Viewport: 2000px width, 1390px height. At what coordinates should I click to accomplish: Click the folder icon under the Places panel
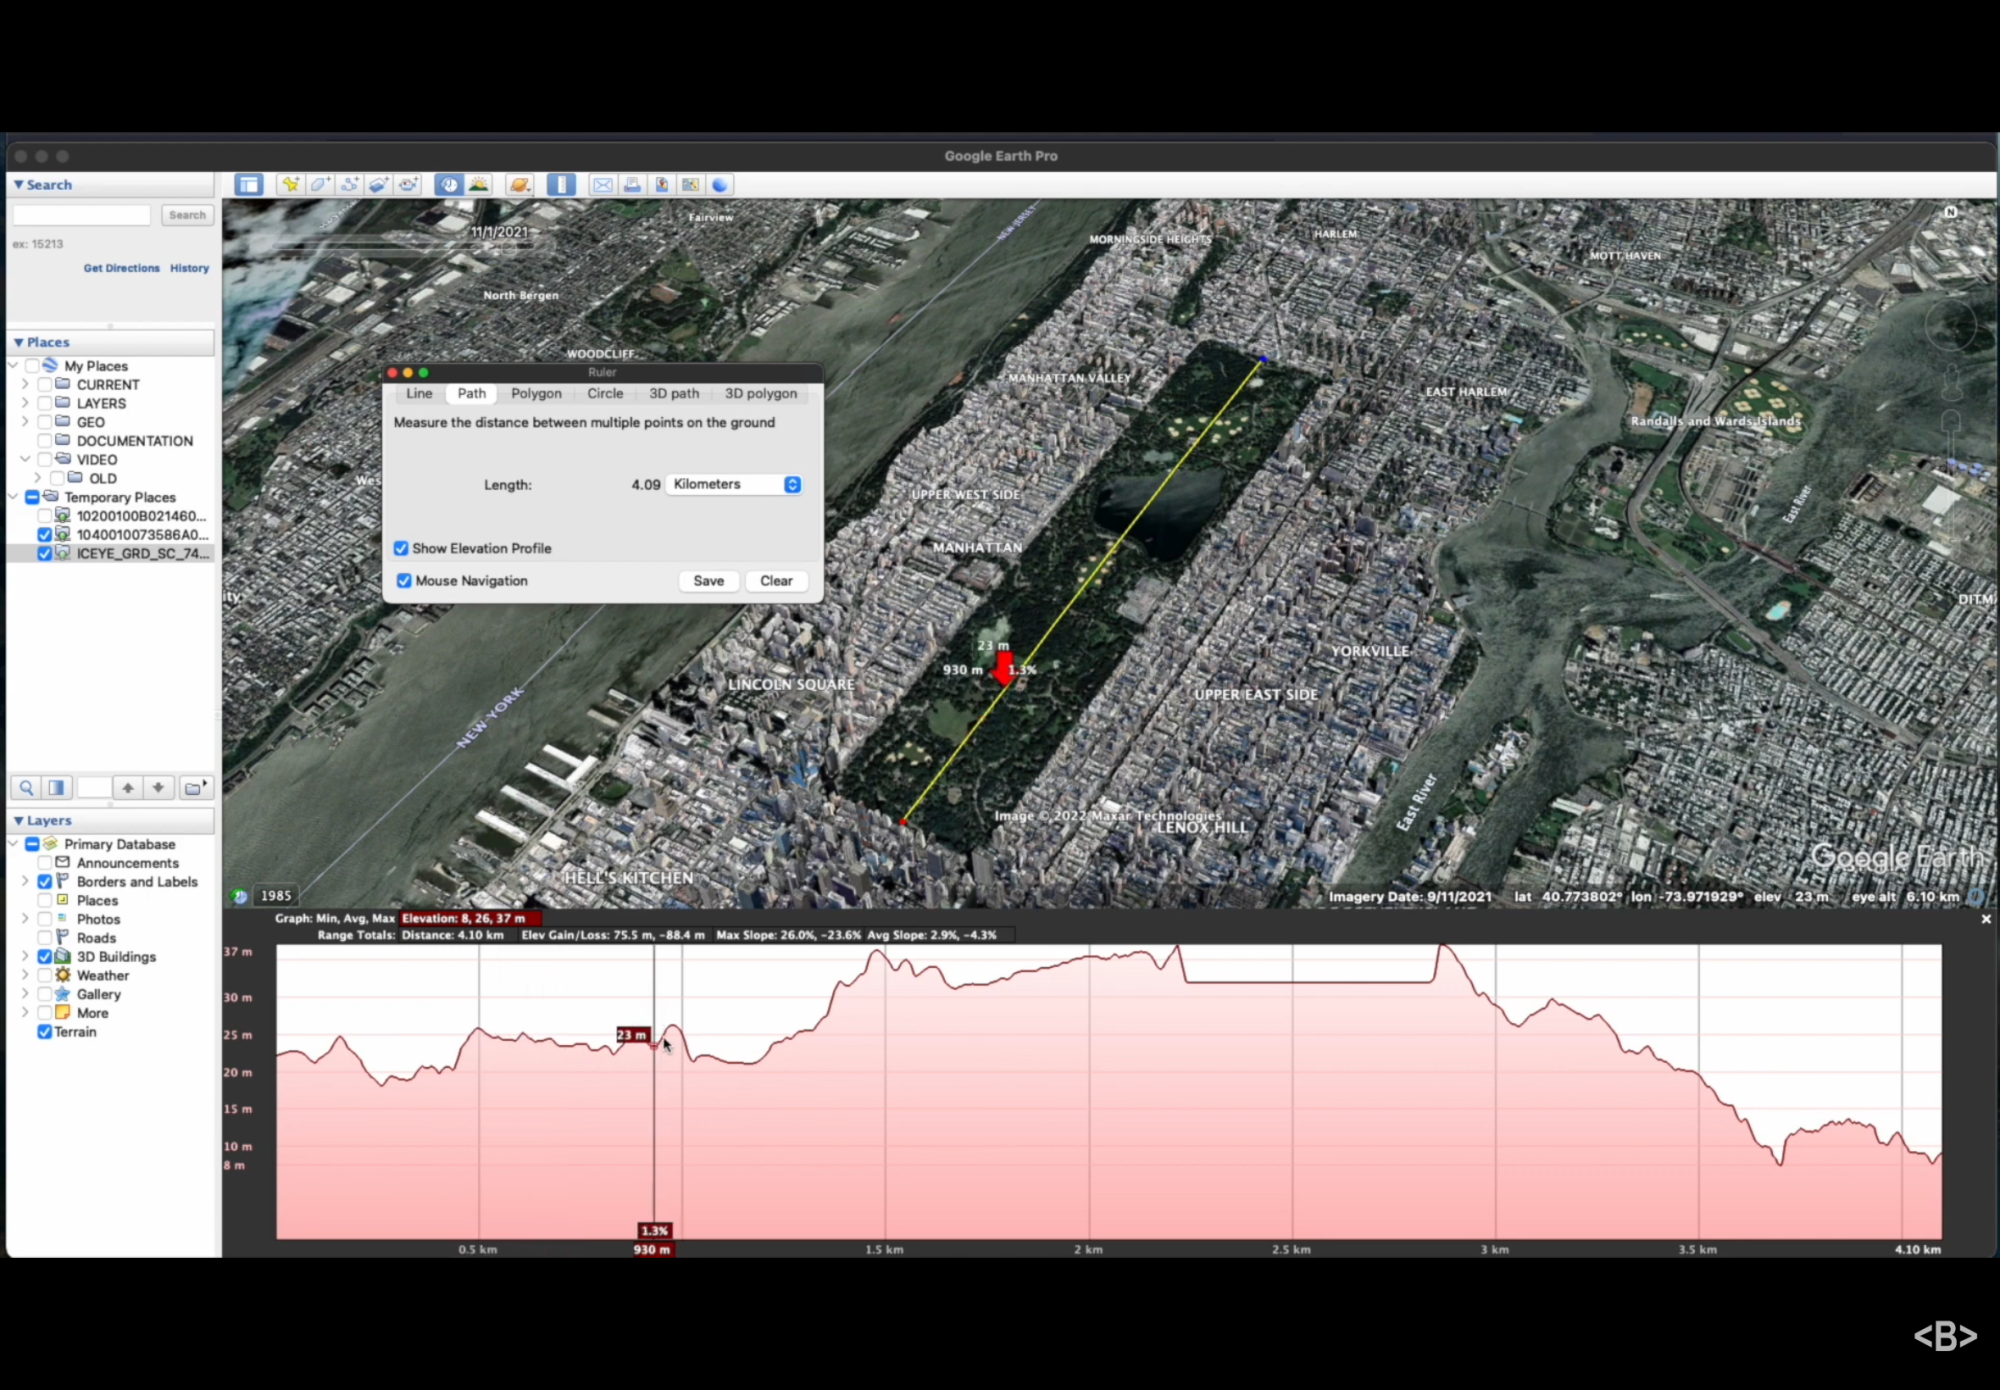point(195,788)
